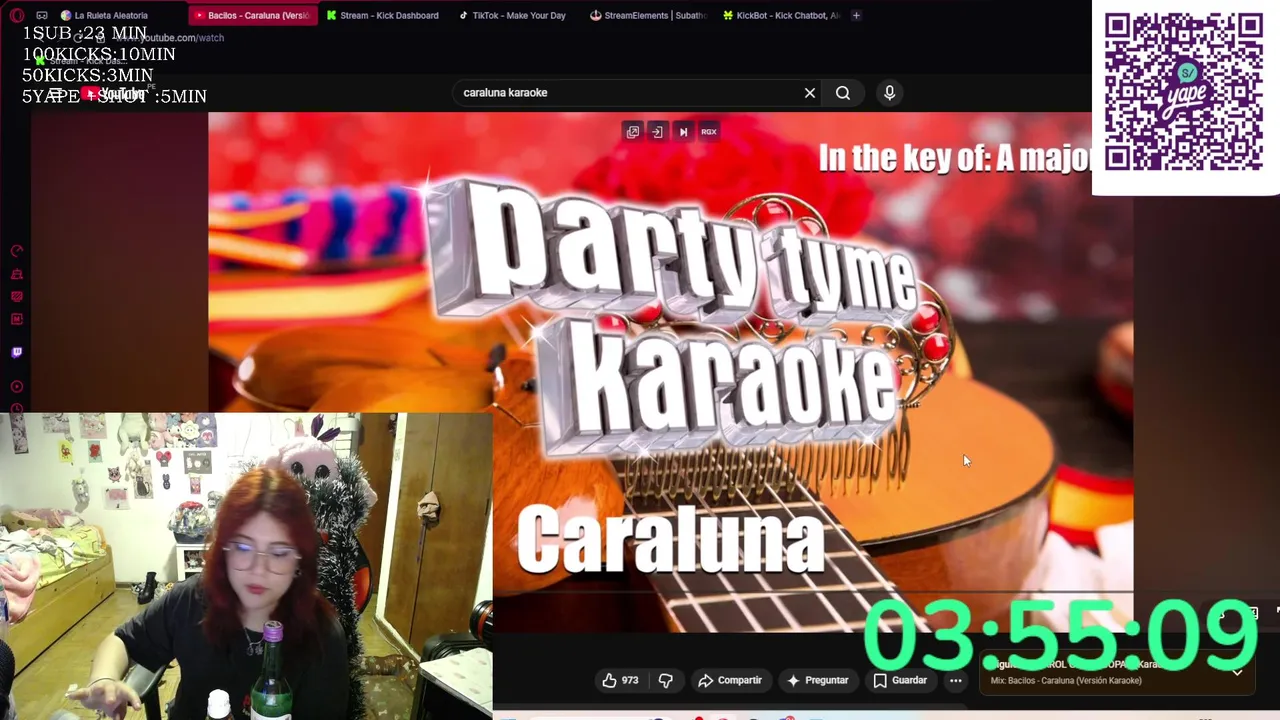Viewport: 1280px width, 720px height.
Task: Clear the search text with the X
Action: pos(810,92)
